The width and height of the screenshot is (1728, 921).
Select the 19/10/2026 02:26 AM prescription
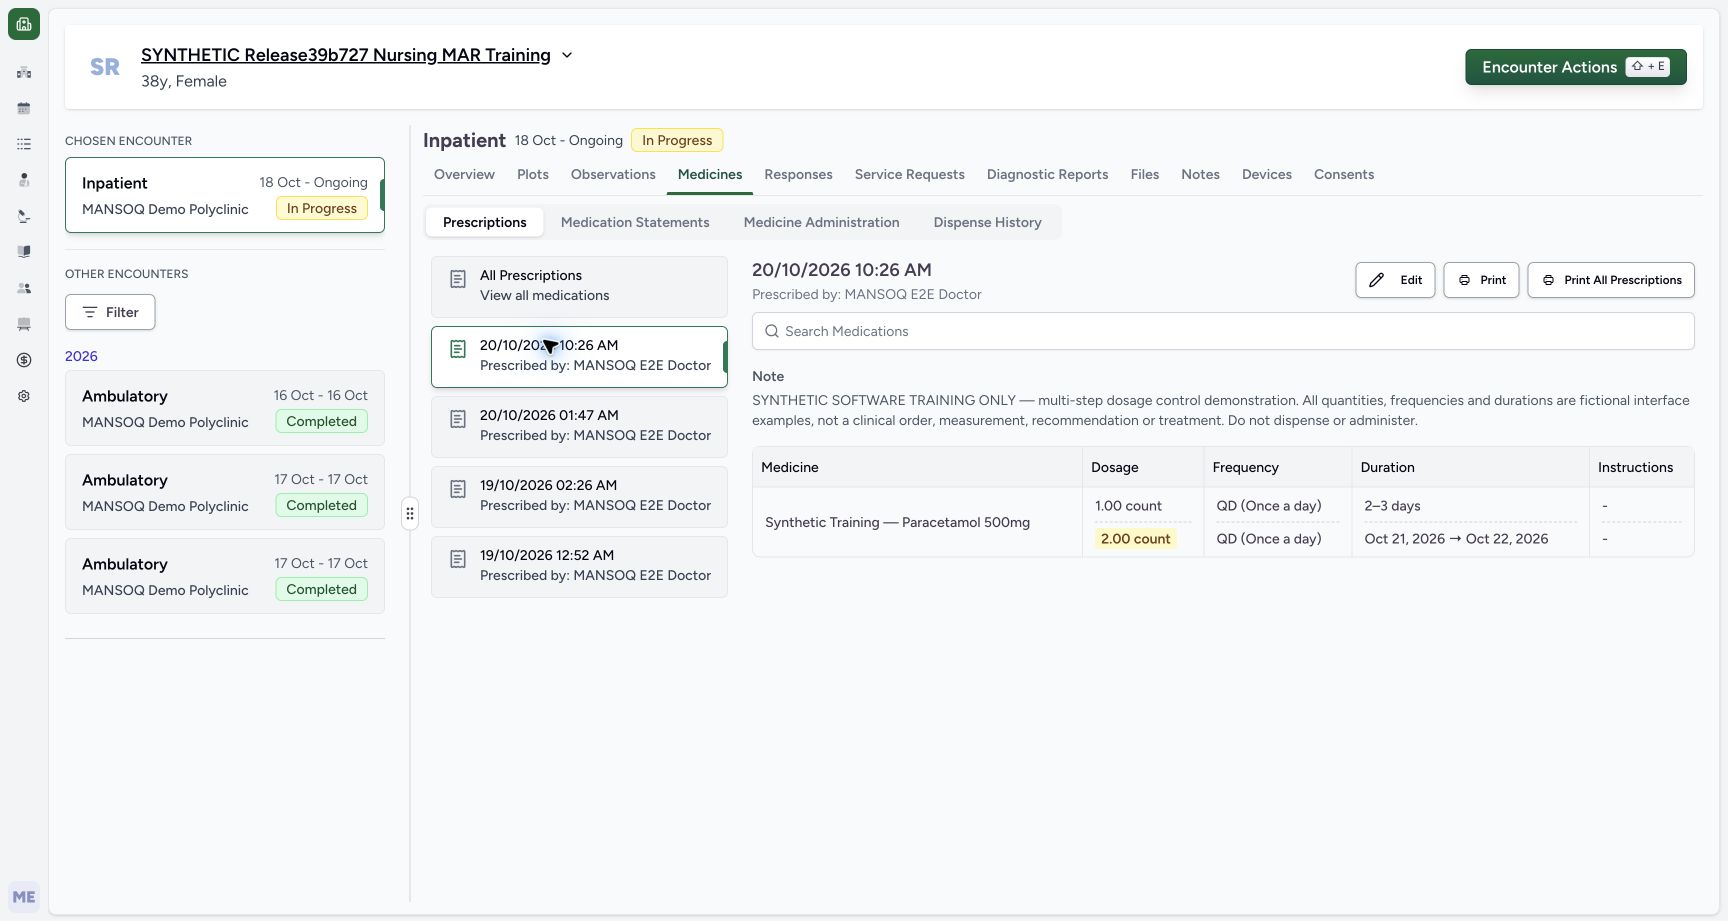pos(579,496)
